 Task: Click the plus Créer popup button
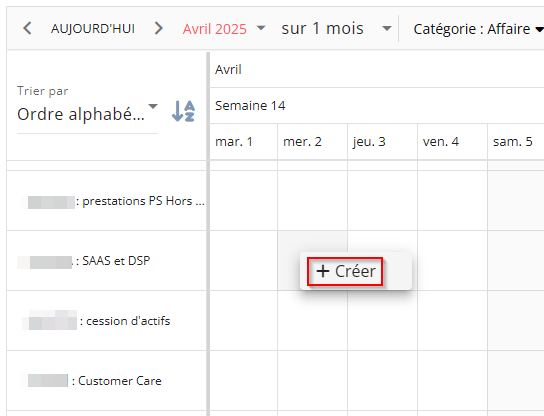coord(345,271)
